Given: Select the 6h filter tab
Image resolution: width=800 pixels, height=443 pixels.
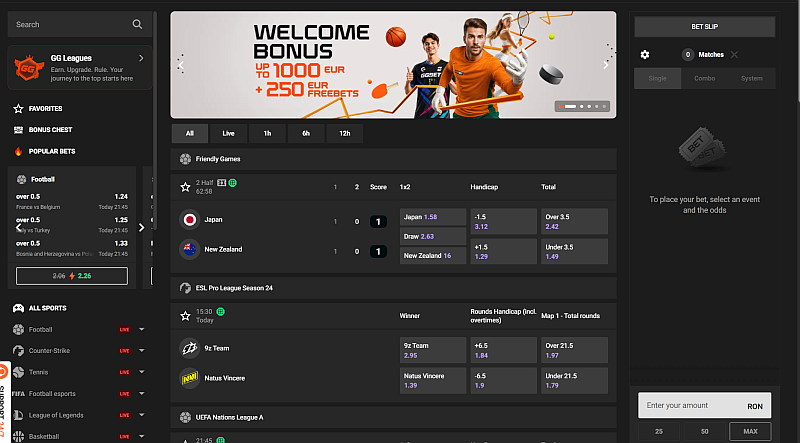Looking at the screenshot, I should (x=306, y=133).
